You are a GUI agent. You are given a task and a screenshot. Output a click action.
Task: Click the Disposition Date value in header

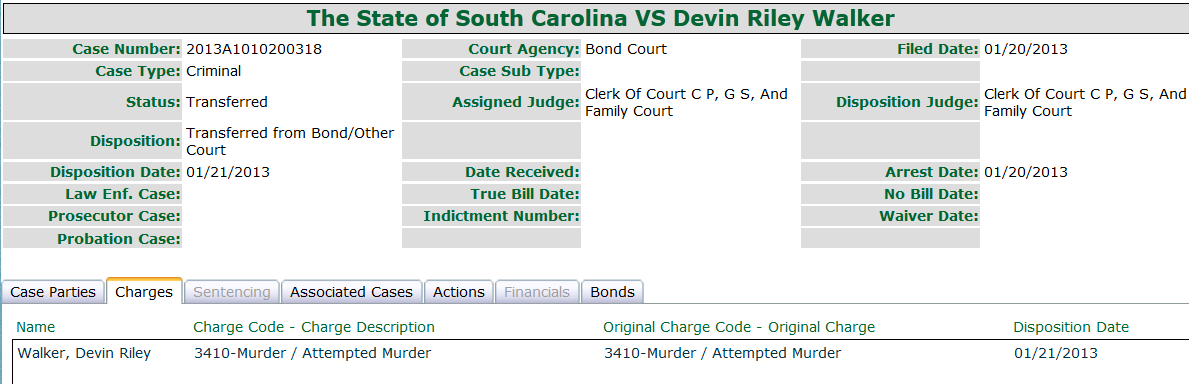pyautogui.click(x=227, y=172)
